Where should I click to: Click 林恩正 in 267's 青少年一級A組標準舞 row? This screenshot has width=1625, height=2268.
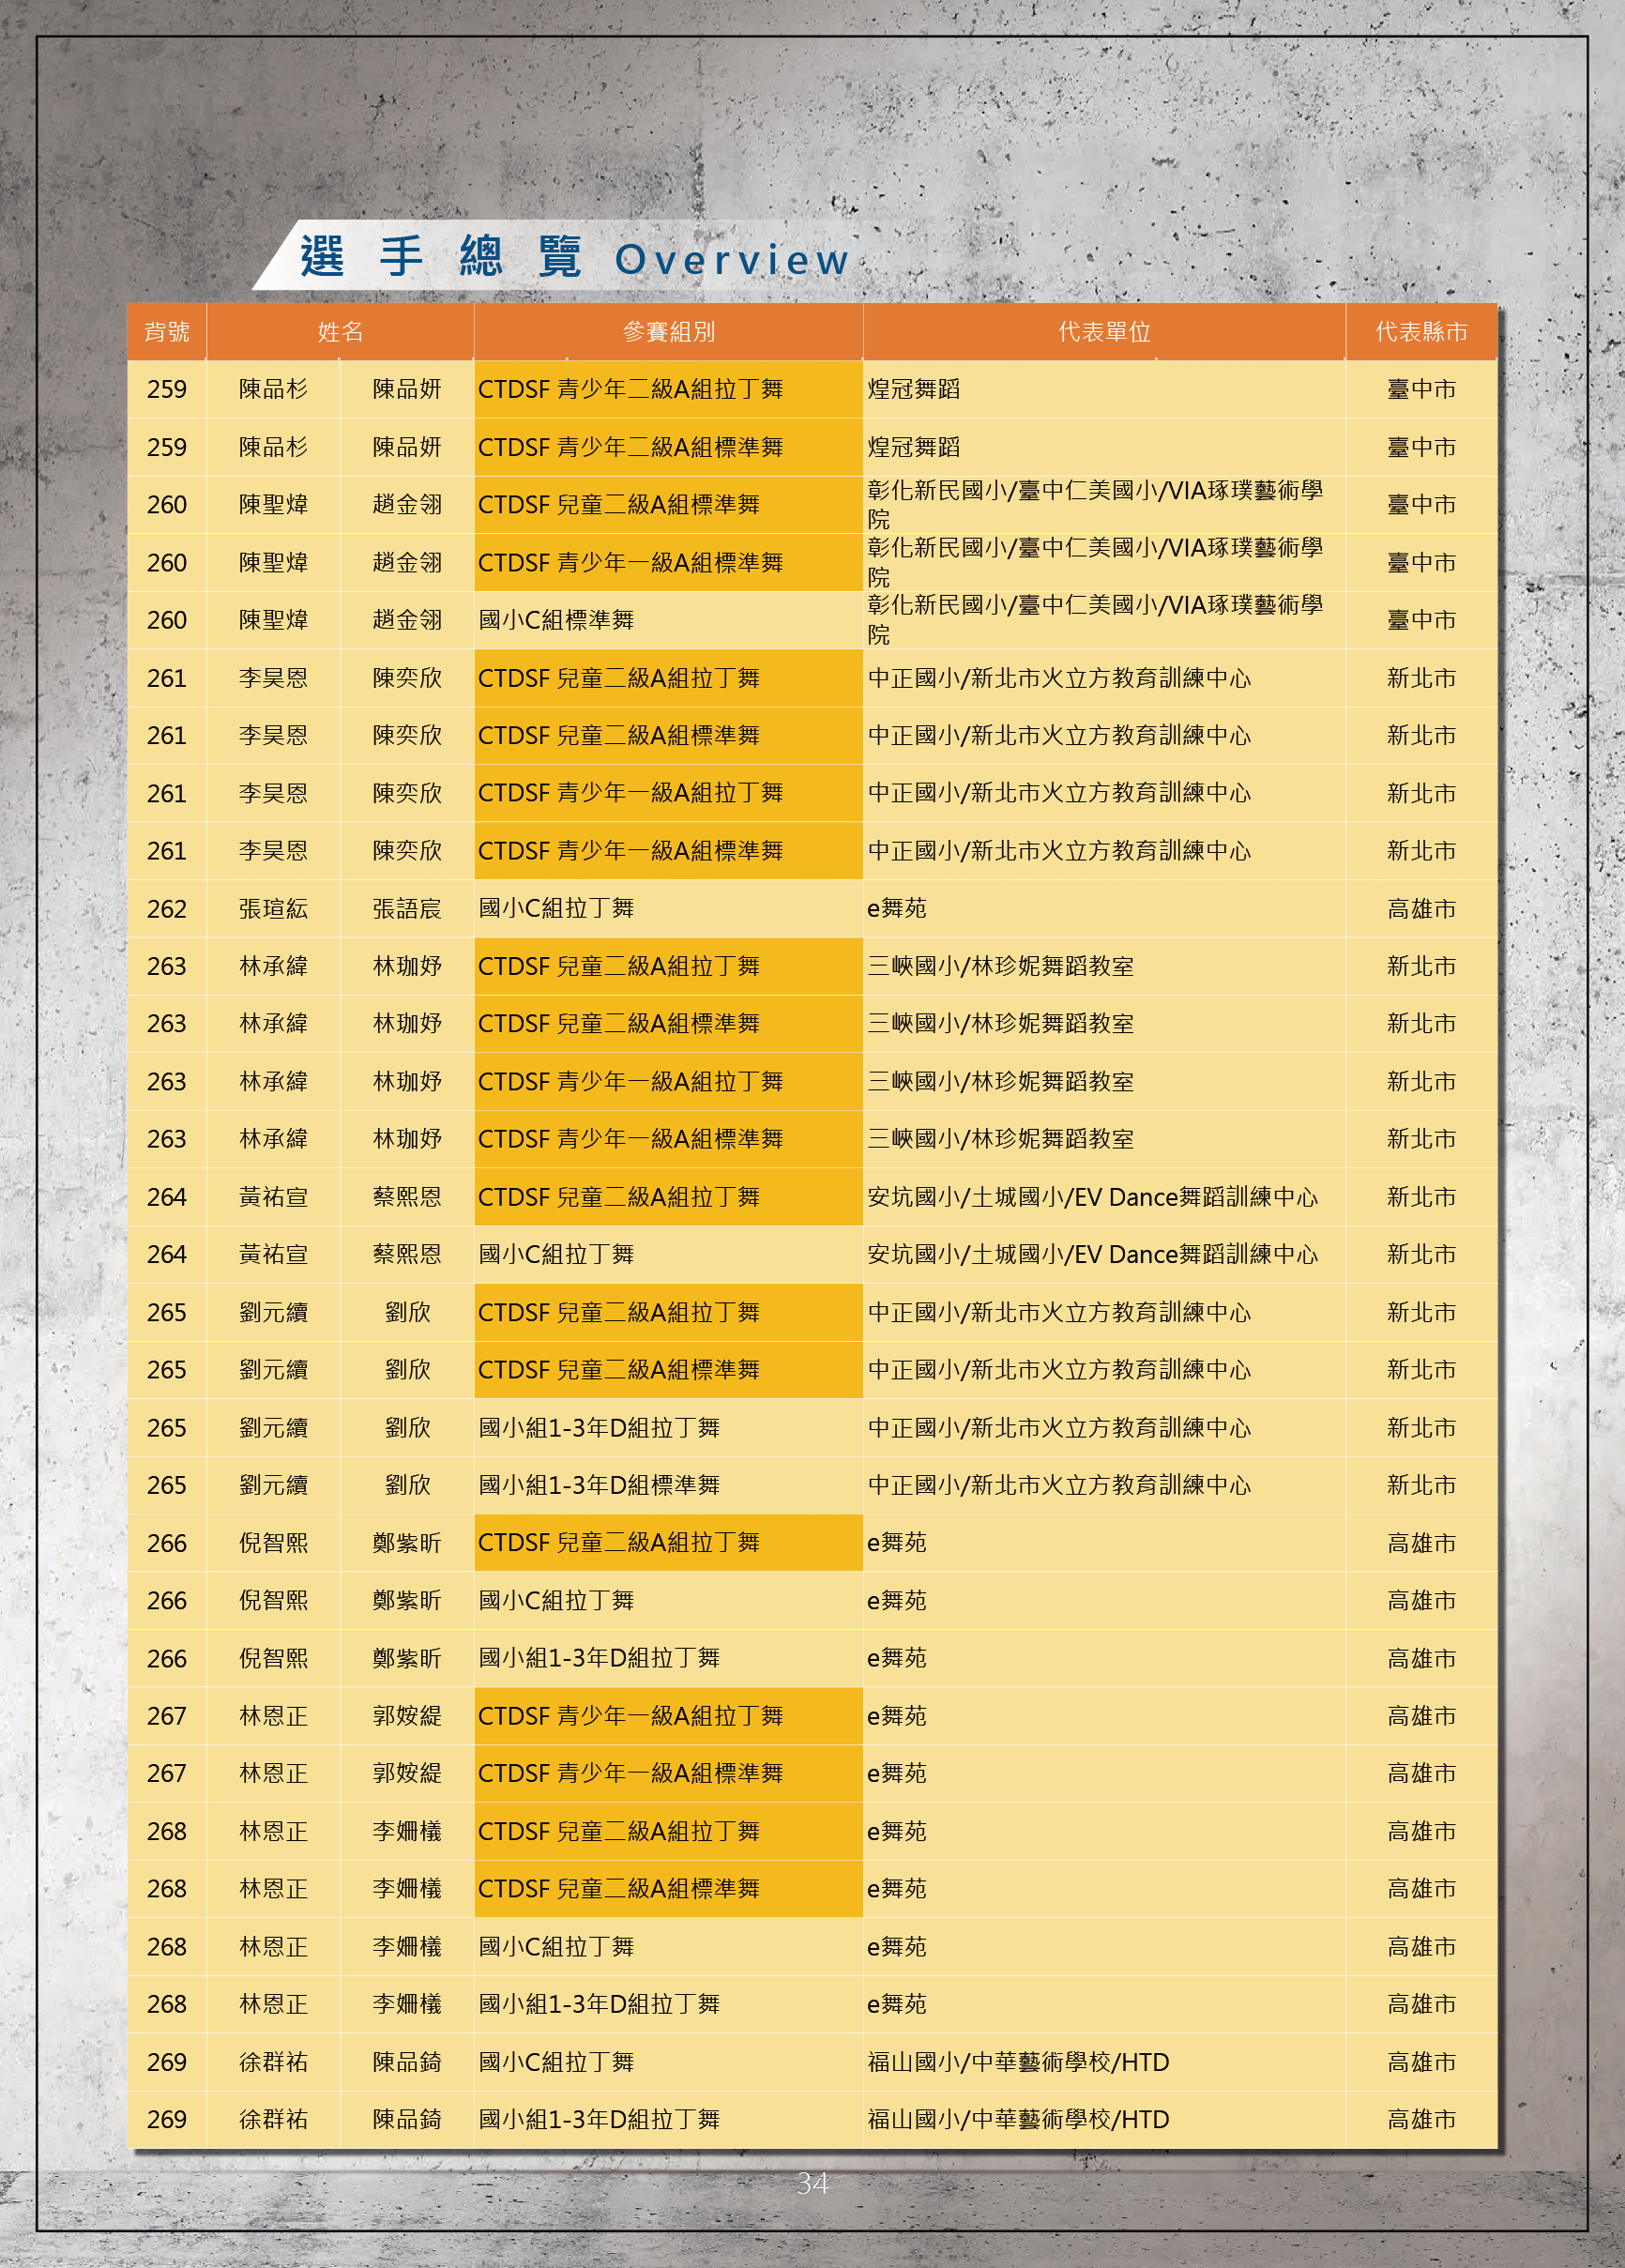[273, 1774]
